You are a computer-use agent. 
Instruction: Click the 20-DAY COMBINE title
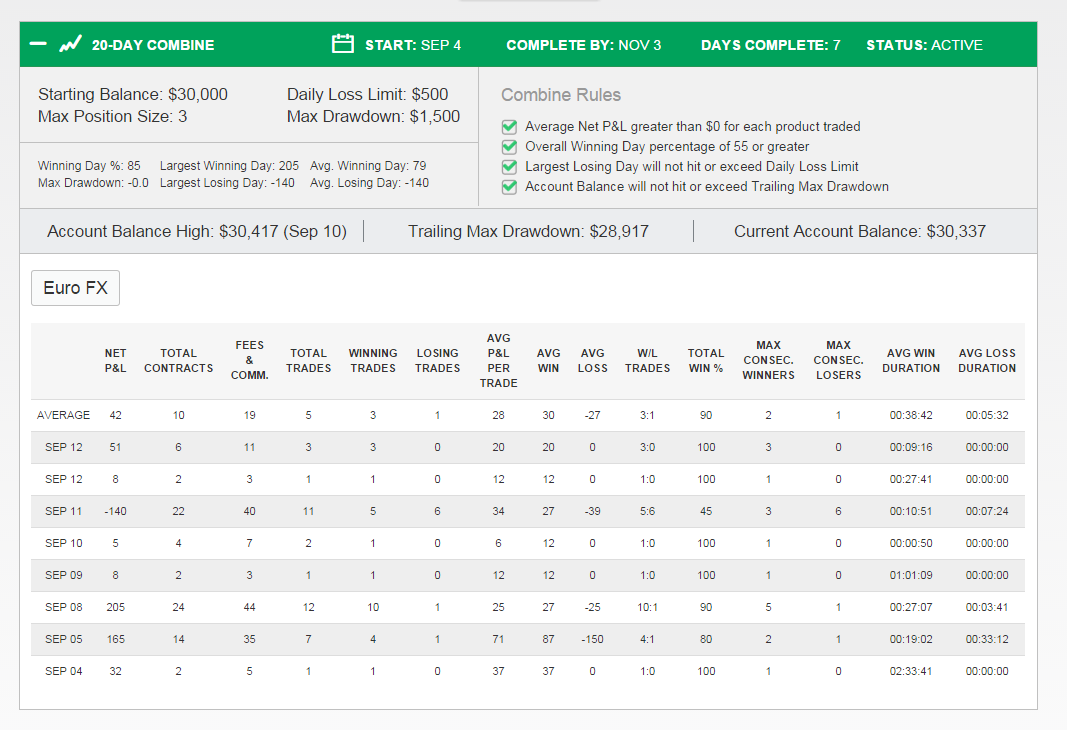tap(153, 45)
